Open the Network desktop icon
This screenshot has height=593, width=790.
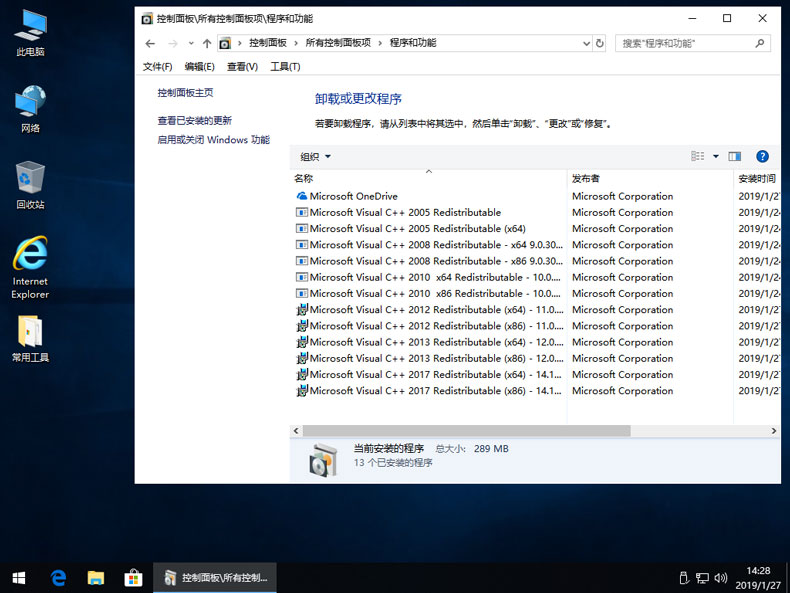click(x=30, y=109)
